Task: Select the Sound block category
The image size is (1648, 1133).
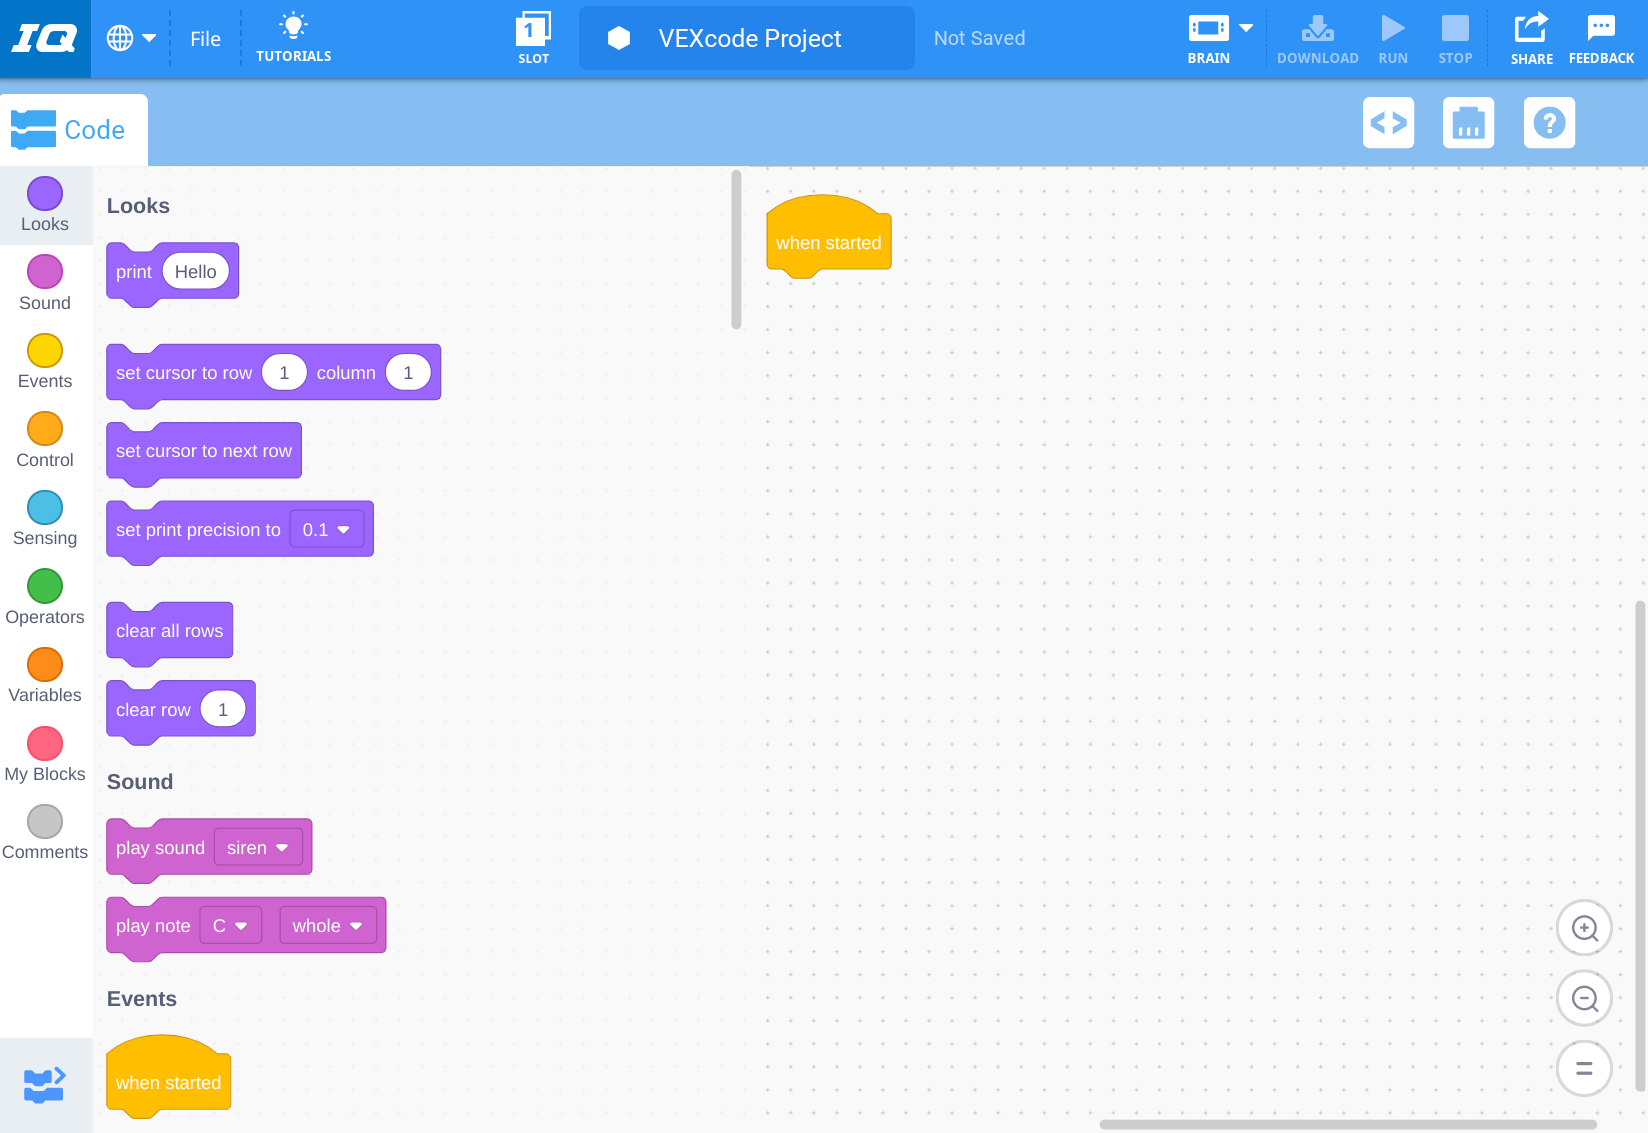Action: pyautogui.click(x=44, y=282)
